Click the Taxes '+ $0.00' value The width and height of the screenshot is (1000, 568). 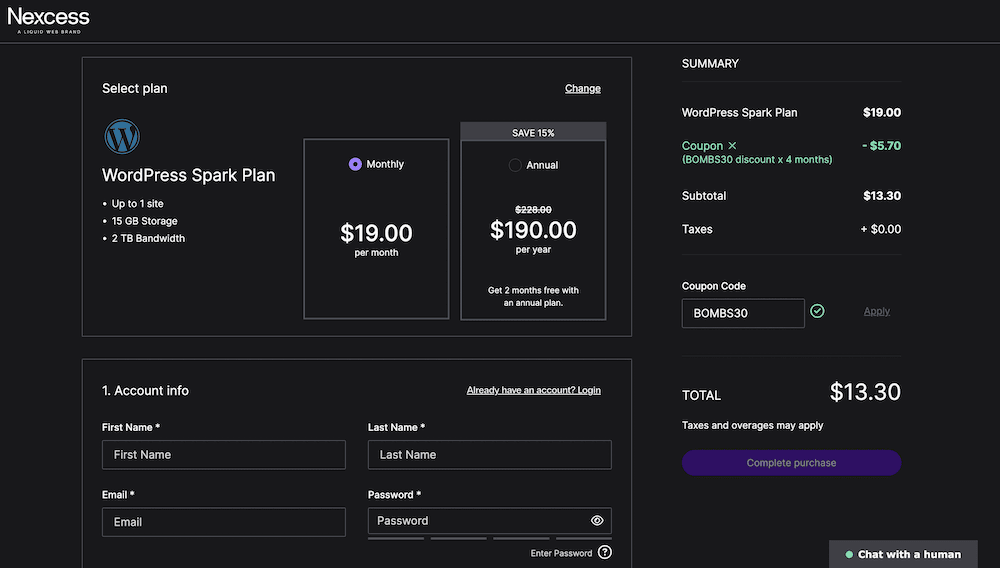(x=881, y=229)
